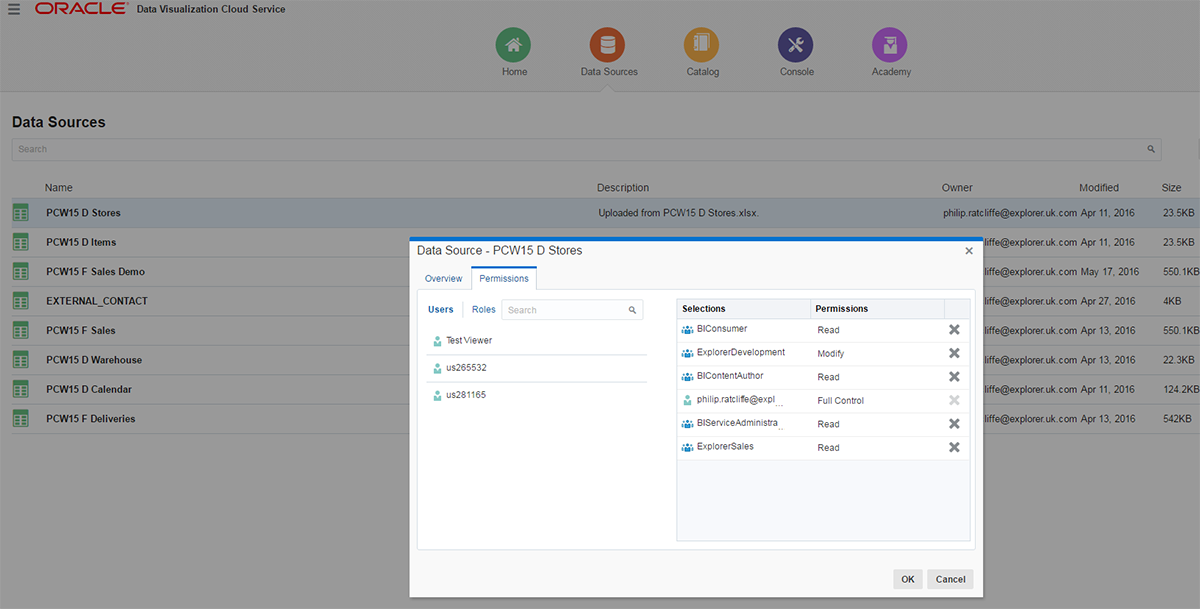The height and width of the screenshot is (609, 1200).
Task: Open the PCW15 F Deliveries data source
Action: [x=91, y=419]
